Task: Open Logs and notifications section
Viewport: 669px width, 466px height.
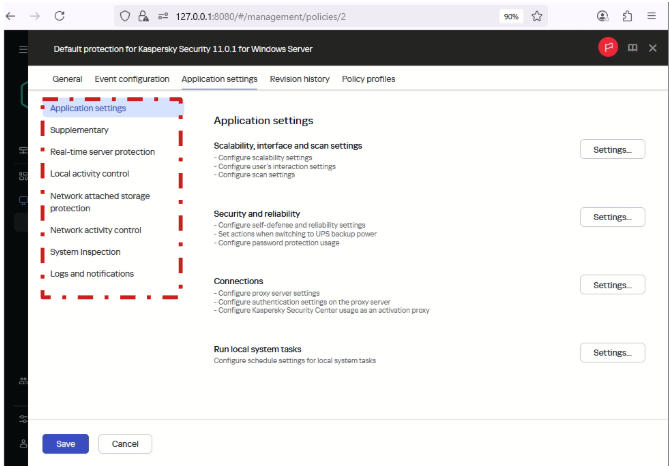Action: pos(92,274)
